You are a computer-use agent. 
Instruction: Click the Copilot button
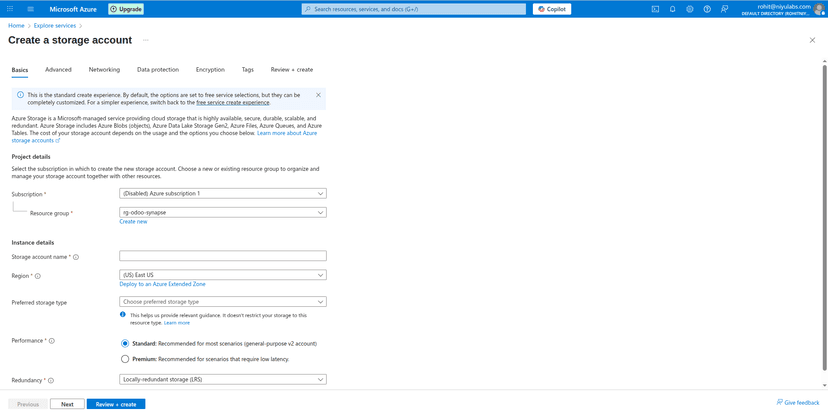[x=552, y=9]
